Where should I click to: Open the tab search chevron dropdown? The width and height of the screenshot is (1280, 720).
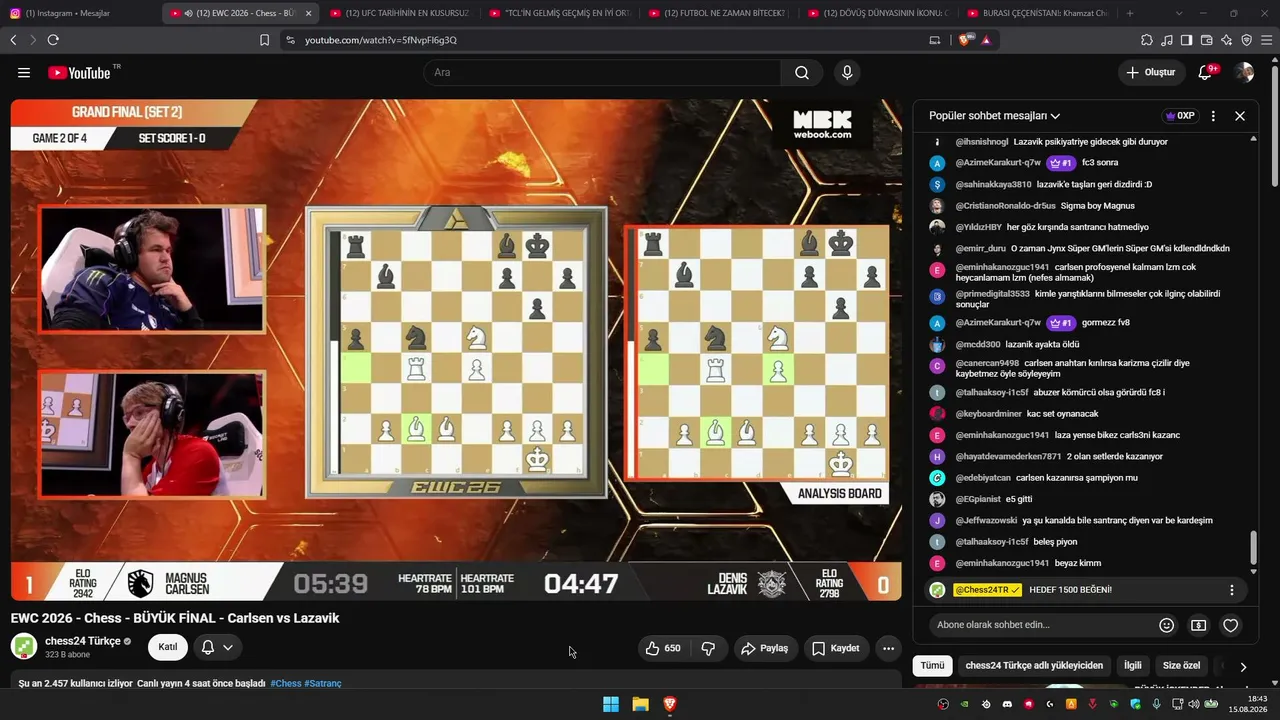[x=1179, y=13]
